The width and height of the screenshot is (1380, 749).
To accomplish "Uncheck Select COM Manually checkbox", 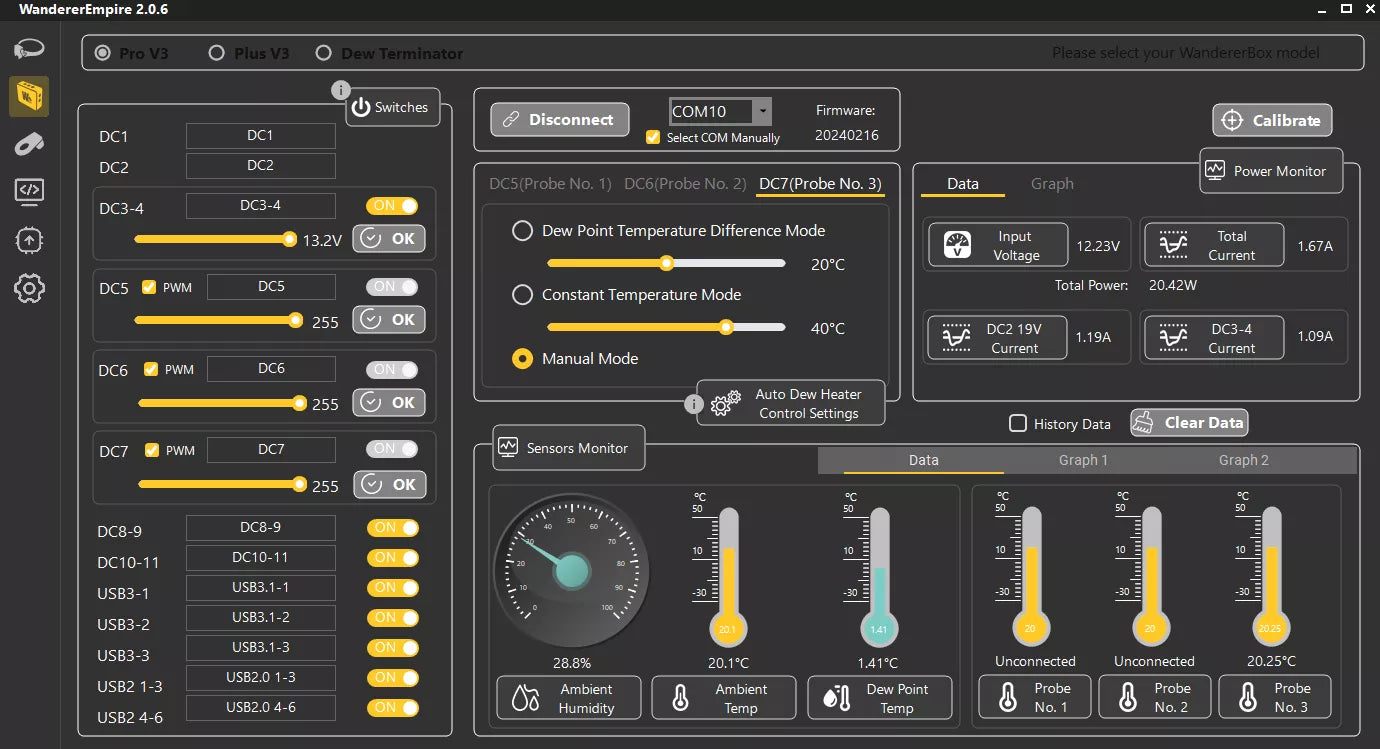I will 653,137.
